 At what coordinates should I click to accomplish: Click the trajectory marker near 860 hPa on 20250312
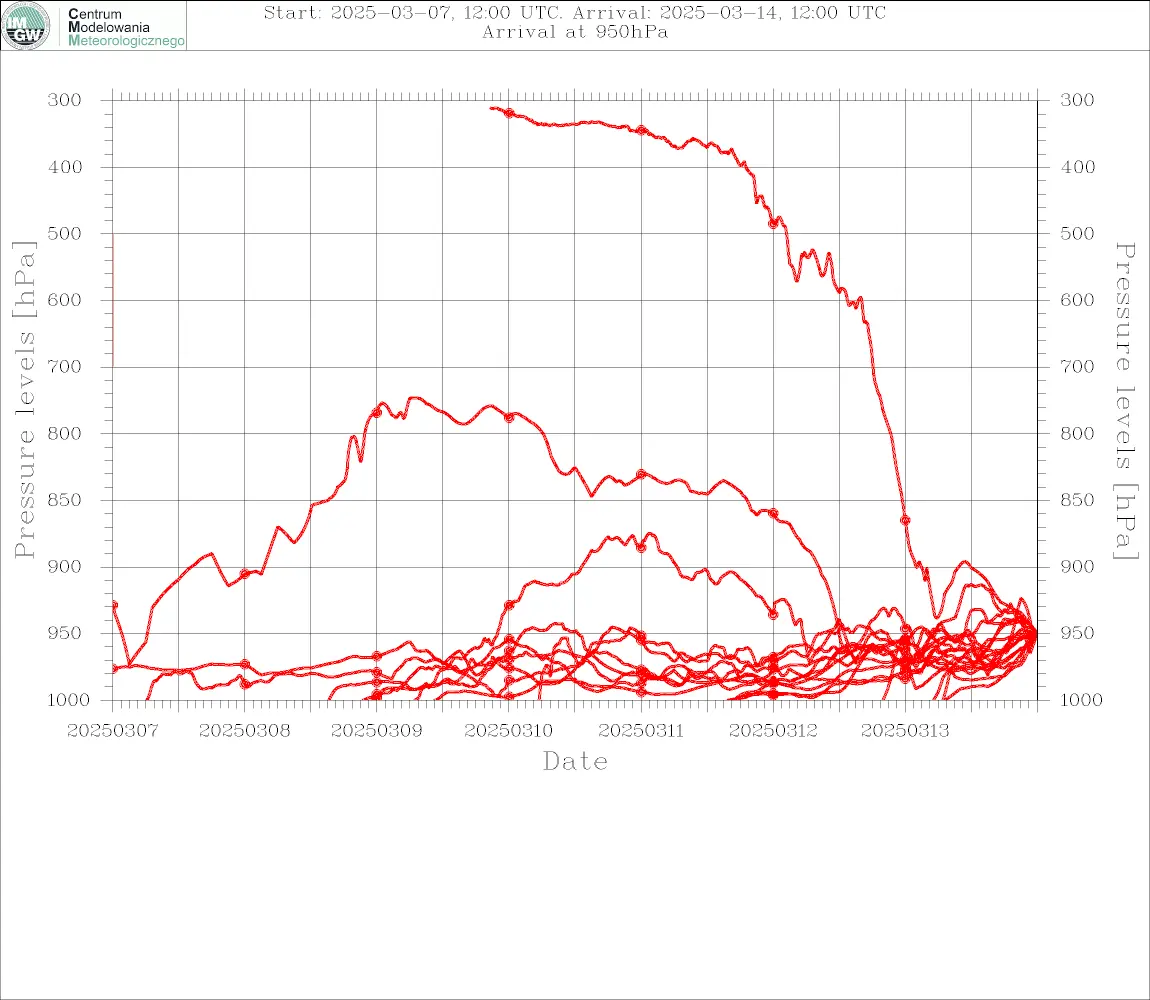coord(773,514)
